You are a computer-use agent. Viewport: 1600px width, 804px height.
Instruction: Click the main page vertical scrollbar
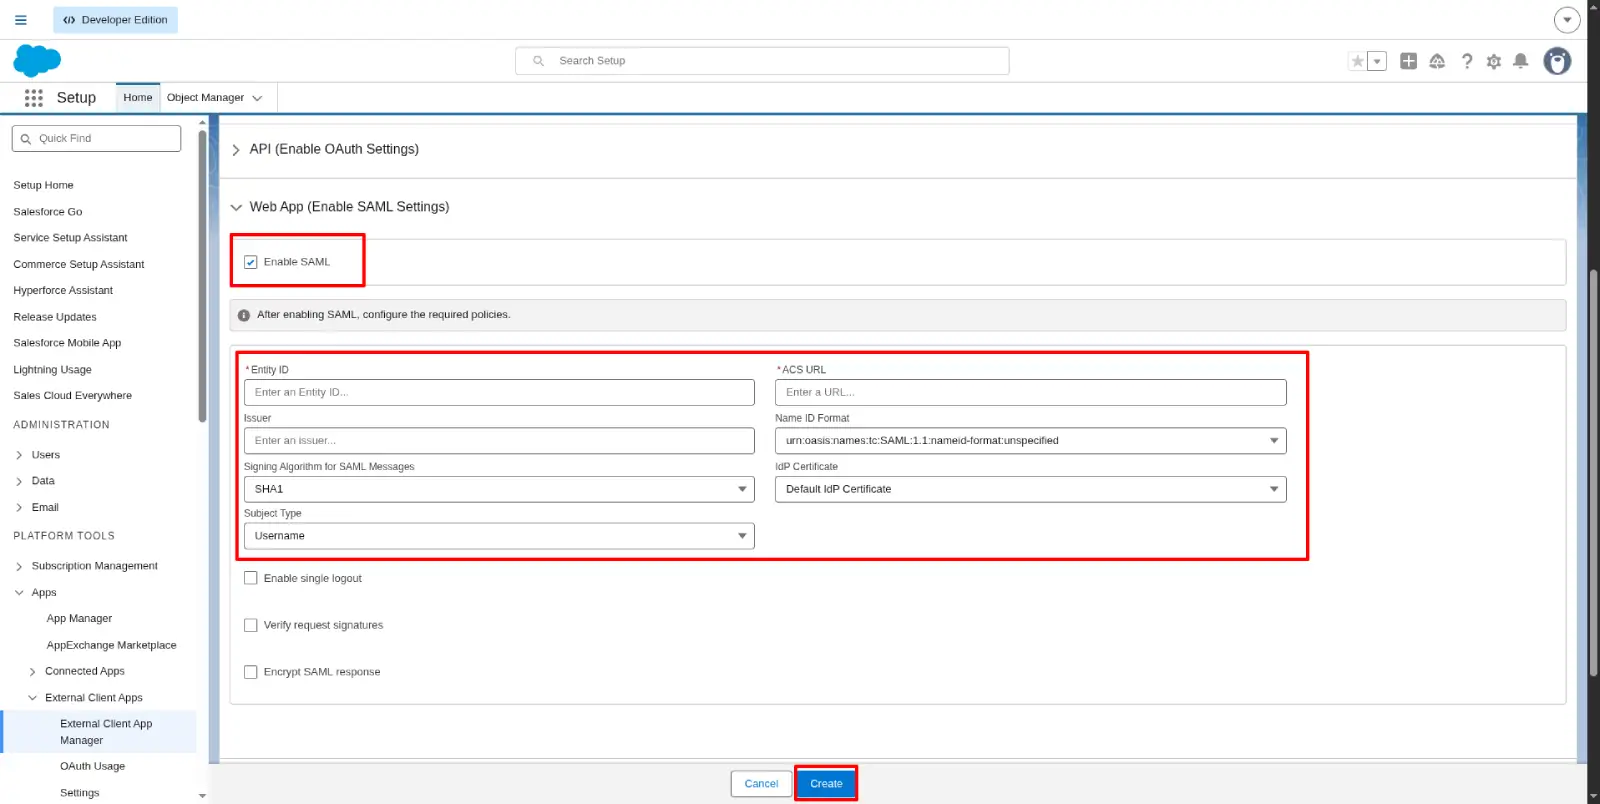tap(1593, 473)
